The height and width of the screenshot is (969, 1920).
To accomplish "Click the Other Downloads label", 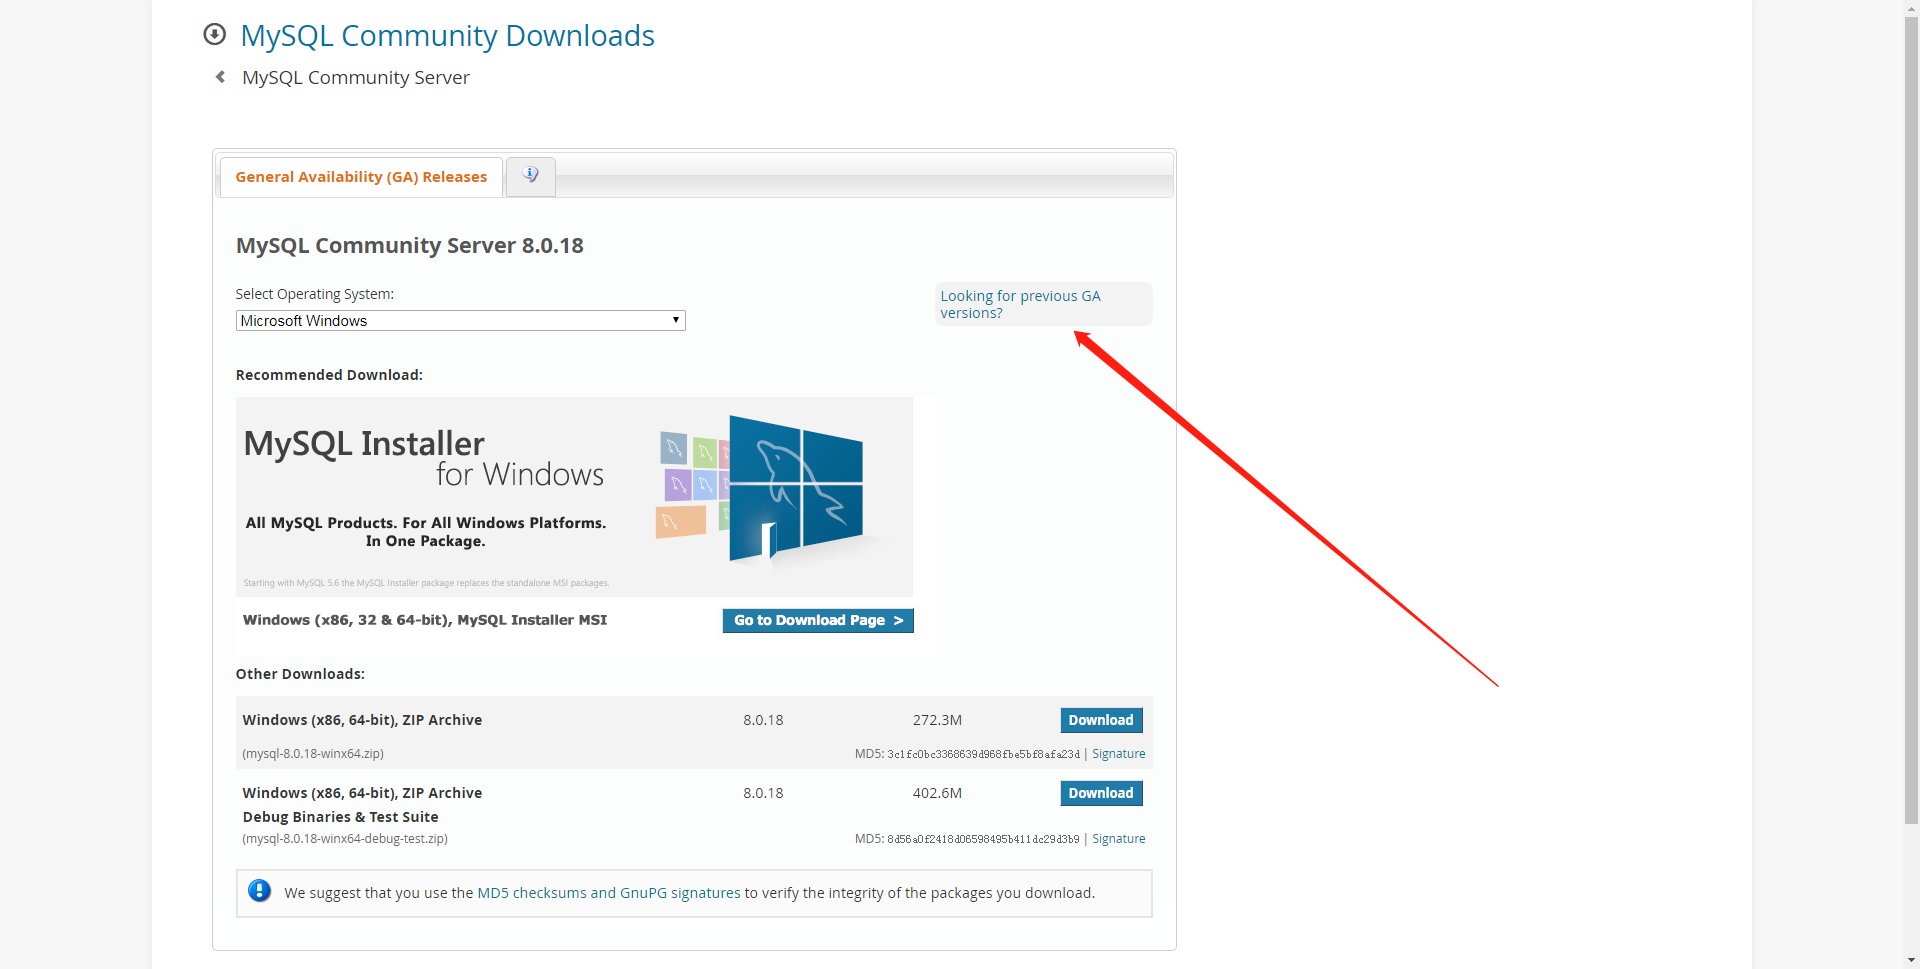I will coord(300,674).
